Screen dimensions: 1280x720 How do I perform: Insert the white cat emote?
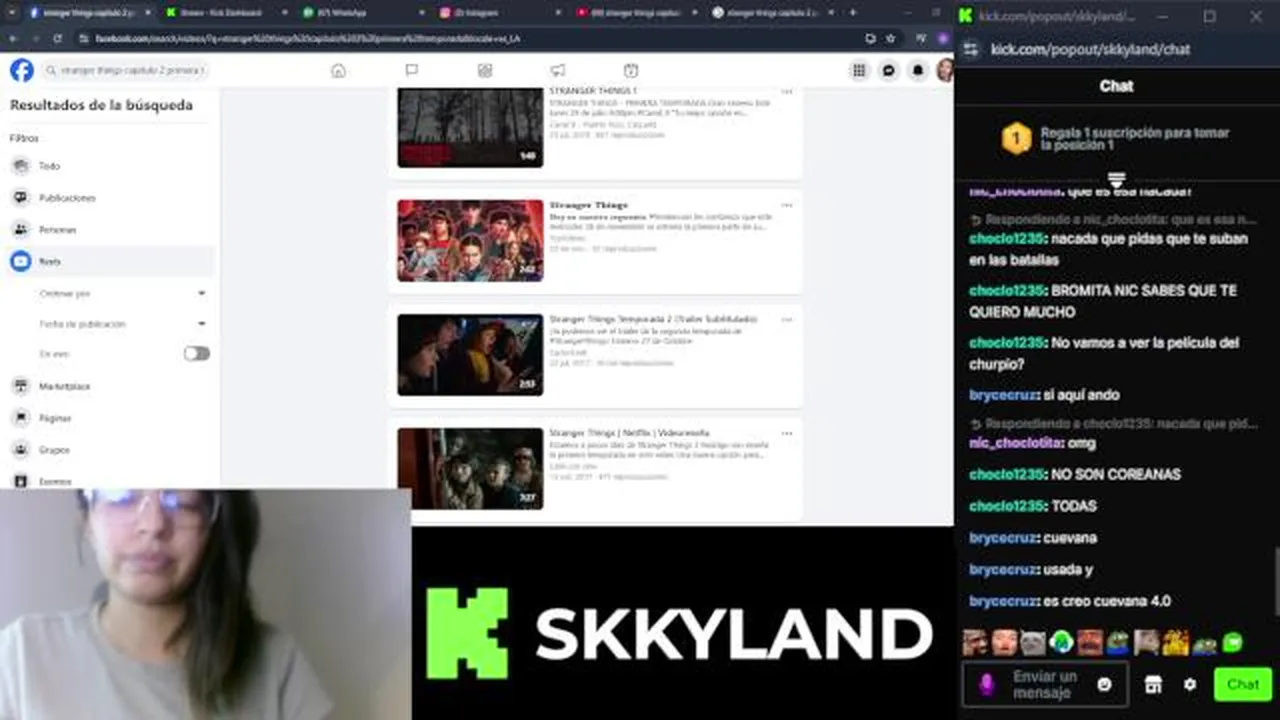1033,642
